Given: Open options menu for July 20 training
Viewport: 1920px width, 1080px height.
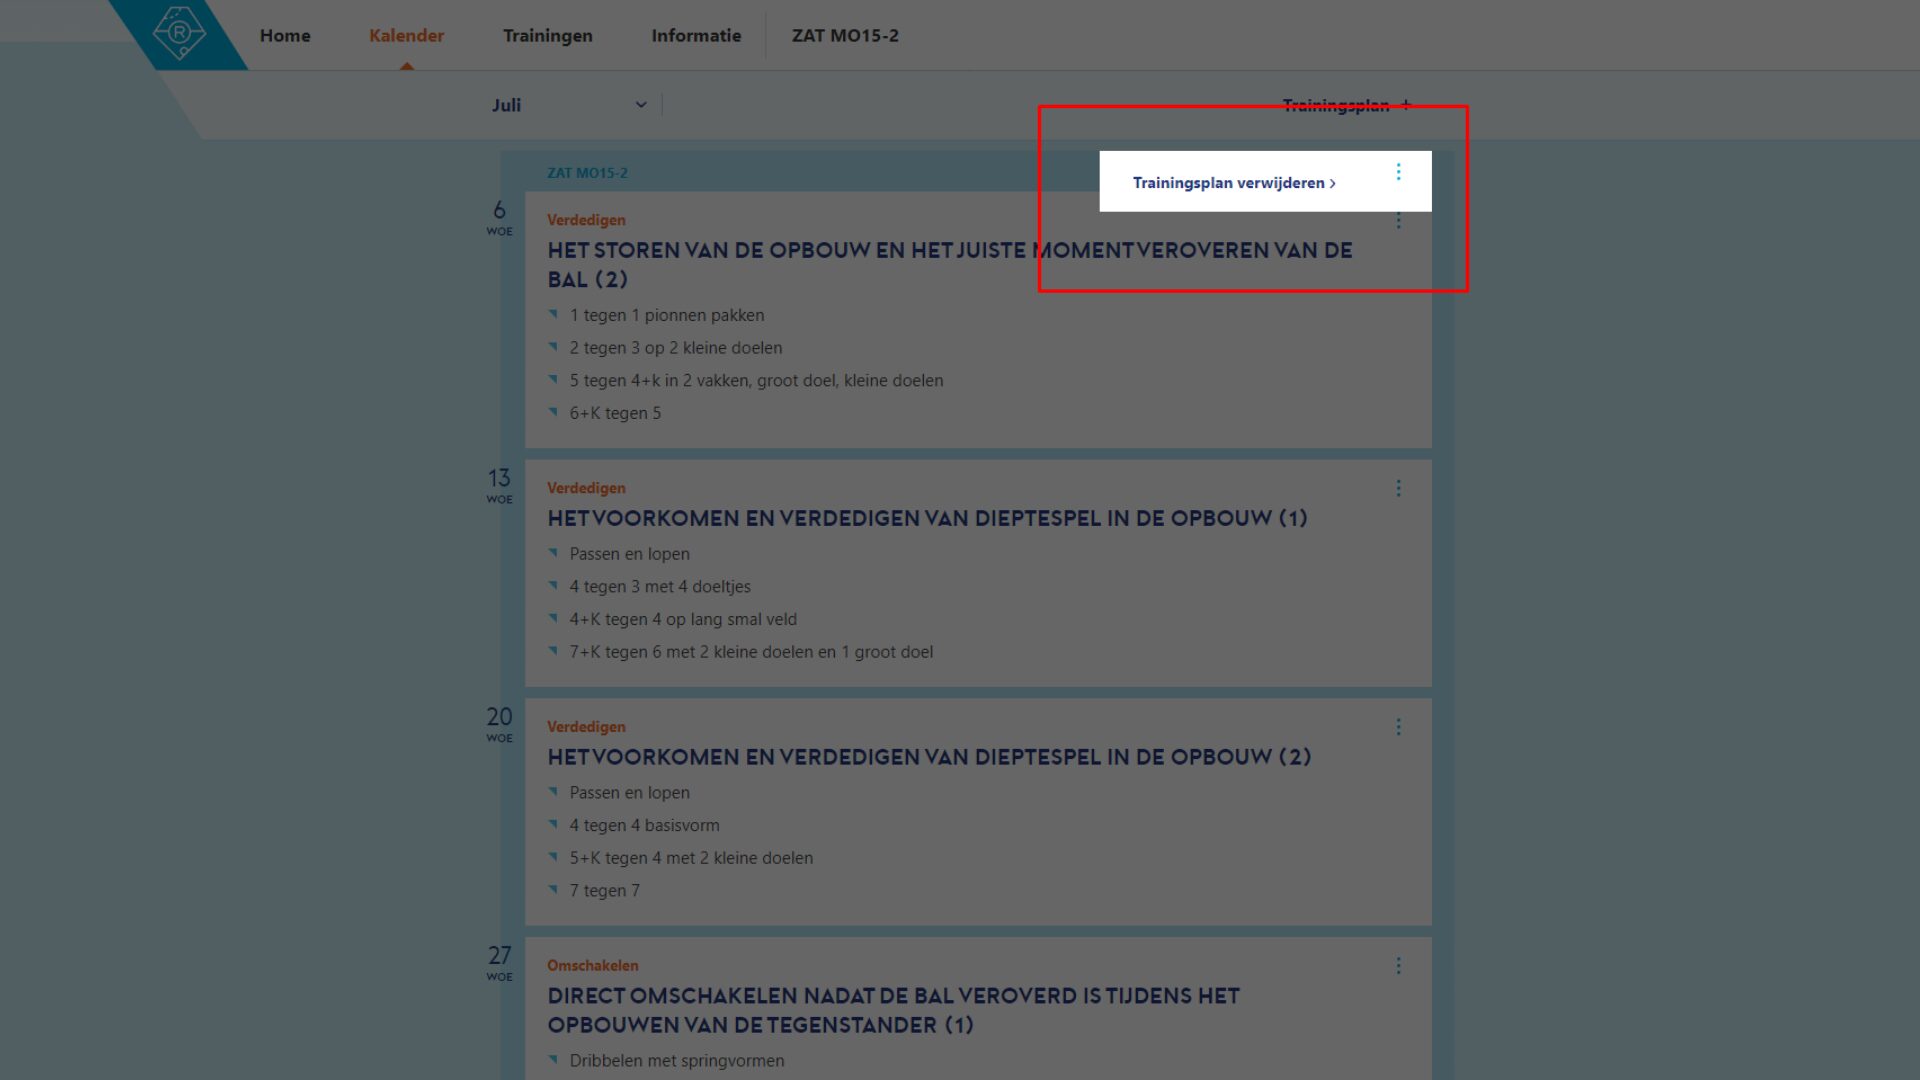Looking at the screenshot, I should (x=1398, y=727).
